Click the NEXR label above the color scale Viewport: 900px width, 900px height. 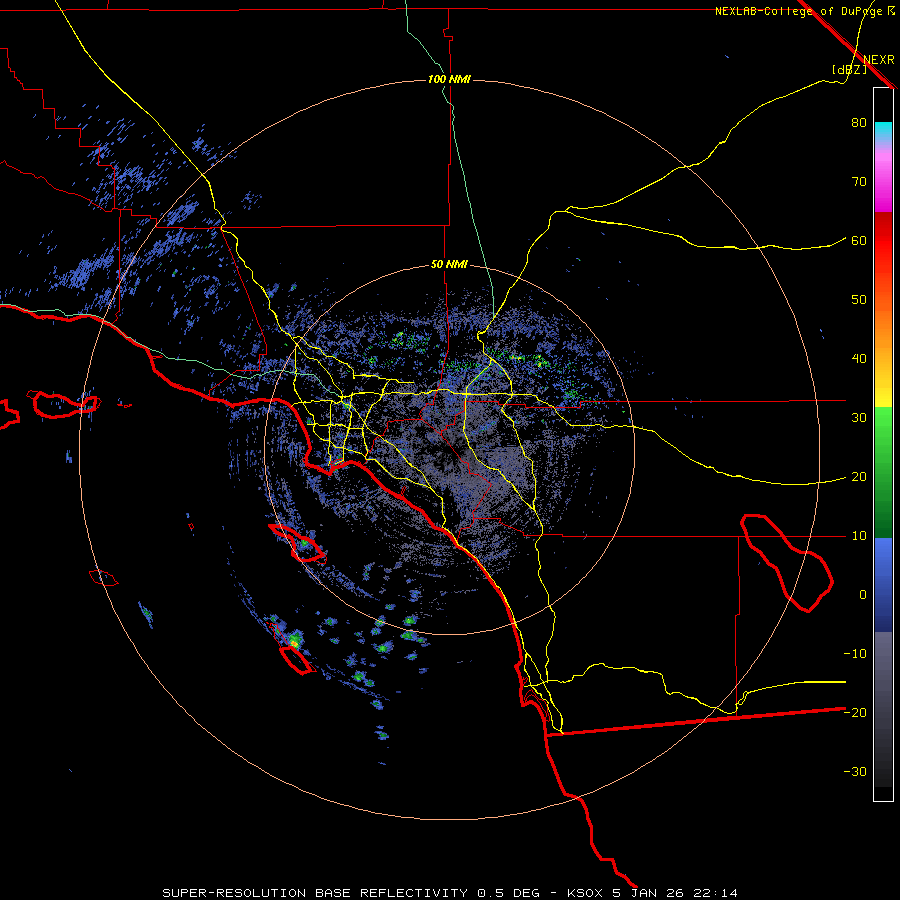(879, 60)
